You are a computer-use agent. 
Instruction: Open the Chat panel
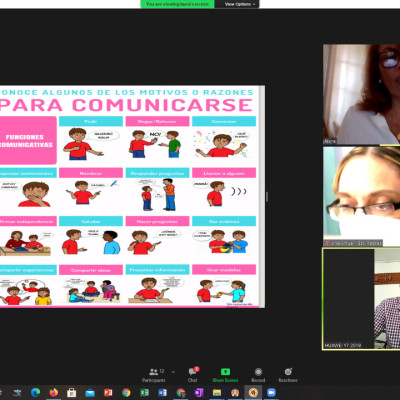point(193,375)
